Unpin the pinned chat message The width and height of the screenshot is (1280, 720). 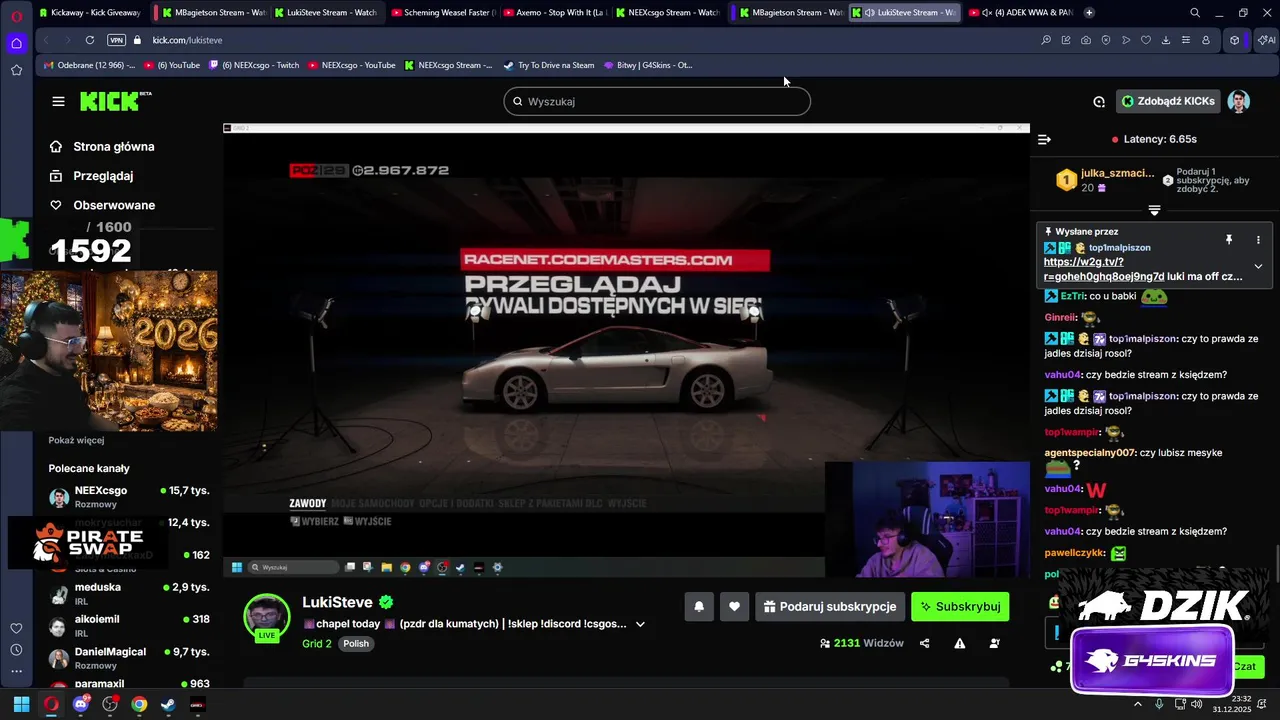tap(1229, 240)
